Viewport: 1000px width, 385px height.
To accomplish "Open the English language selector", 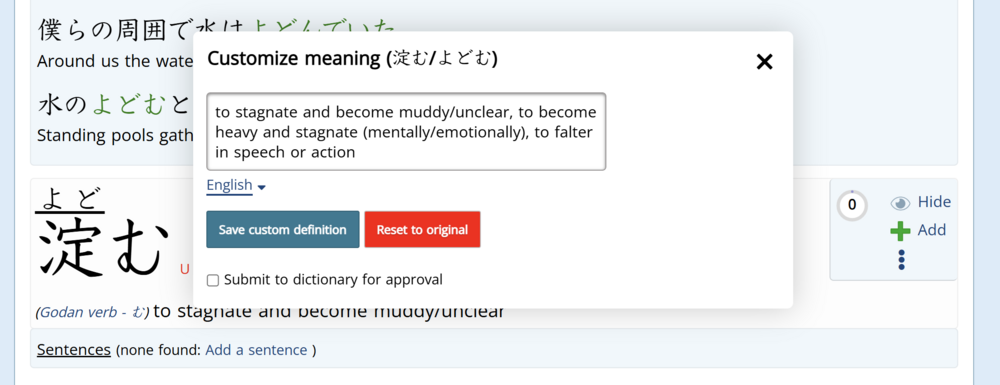I will click(236, 185).
